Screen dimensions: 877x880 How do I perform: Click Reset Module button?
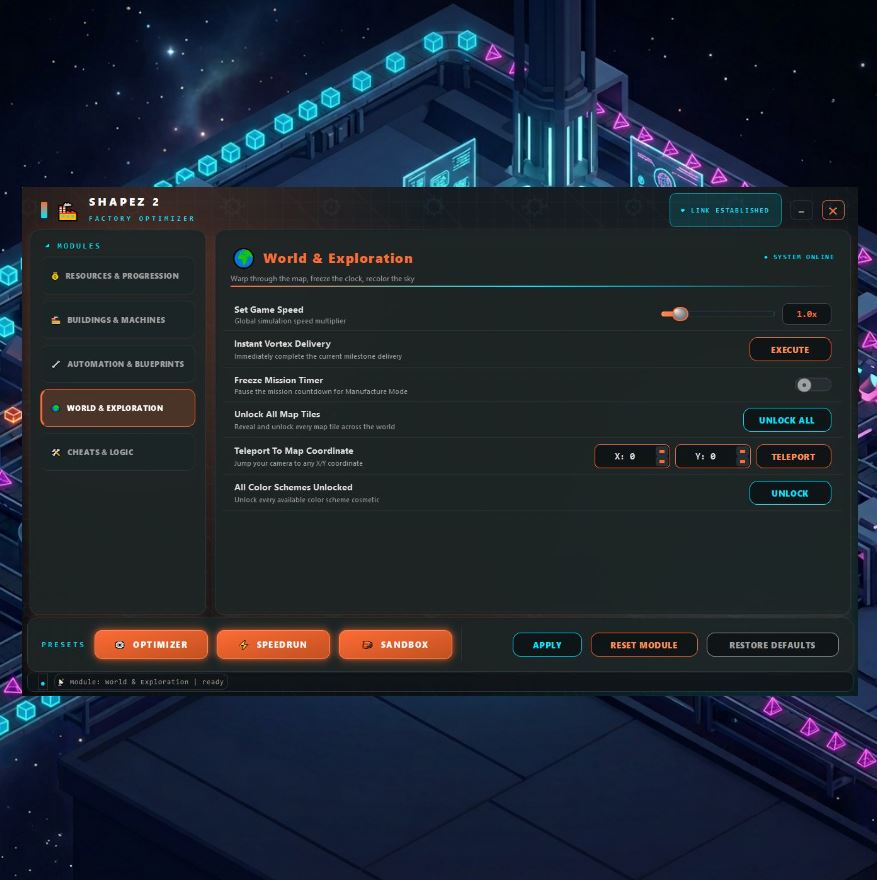coord(644,645)
